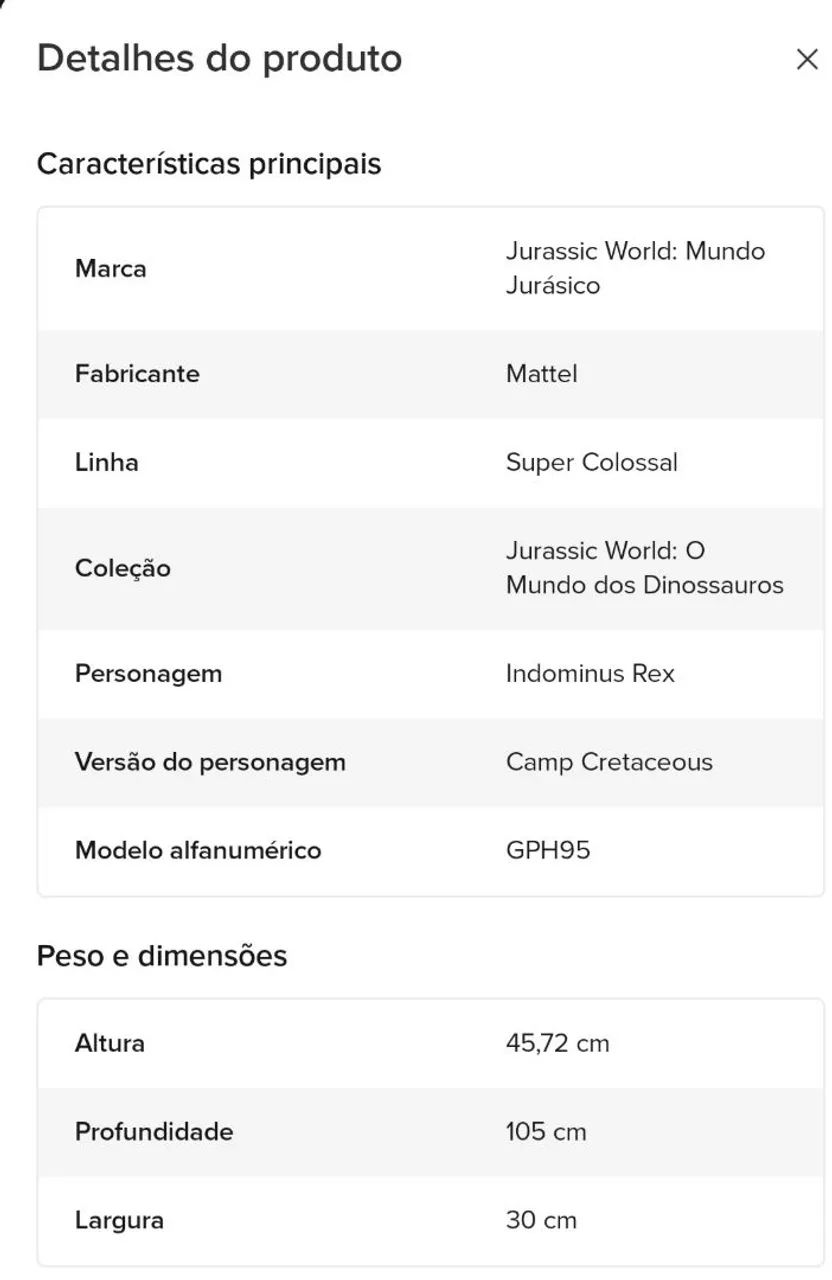Click the GPH95 model code

[x=548, y=851]
